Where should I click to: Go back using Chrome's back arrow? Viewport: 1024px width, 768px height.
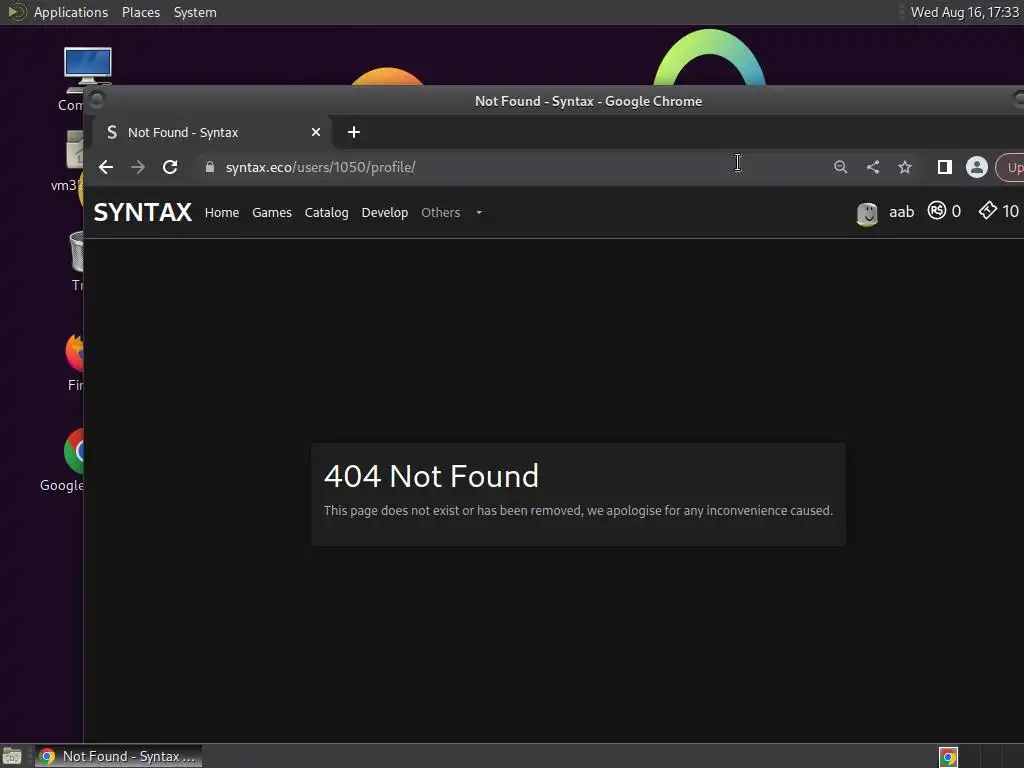coord(106,167)
